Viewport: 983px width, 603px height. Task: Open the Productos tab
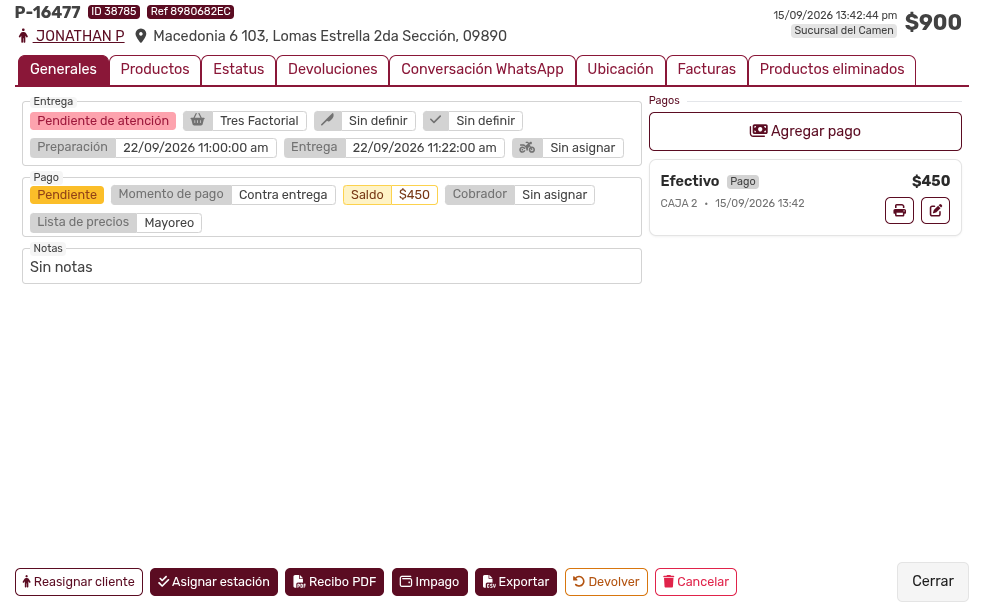click(x=155, y=70)
